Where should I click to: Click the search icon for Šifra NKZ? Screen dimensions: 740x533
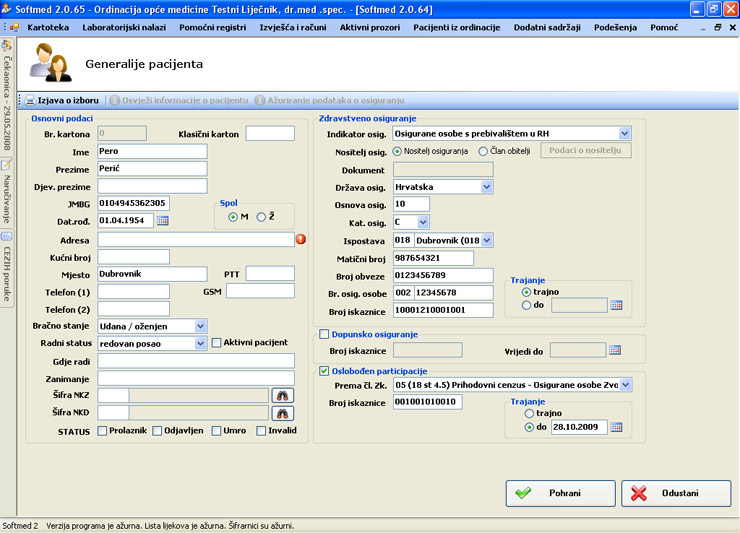coord(283,395)
